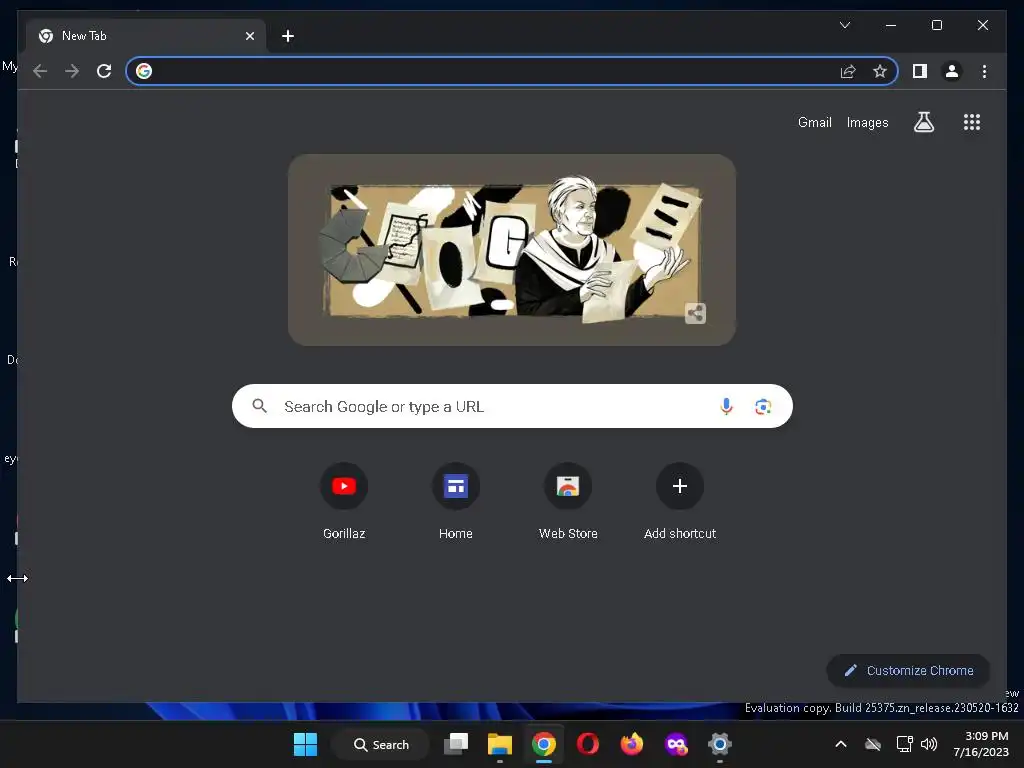Click the Chrome taskbar icon
This screenshot has width=1024, height=768.
543,744
